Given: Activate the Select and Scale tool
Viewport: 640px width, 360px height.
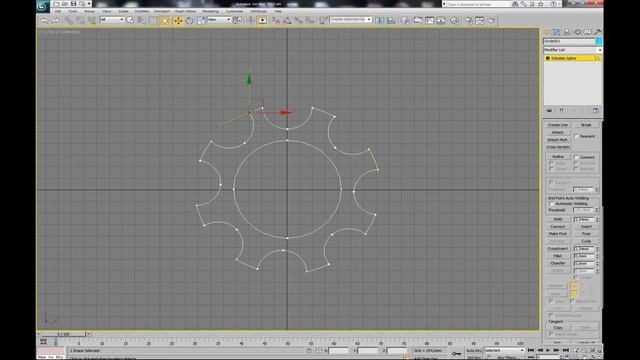Looking at the screenshot, I should pos(201,20).
